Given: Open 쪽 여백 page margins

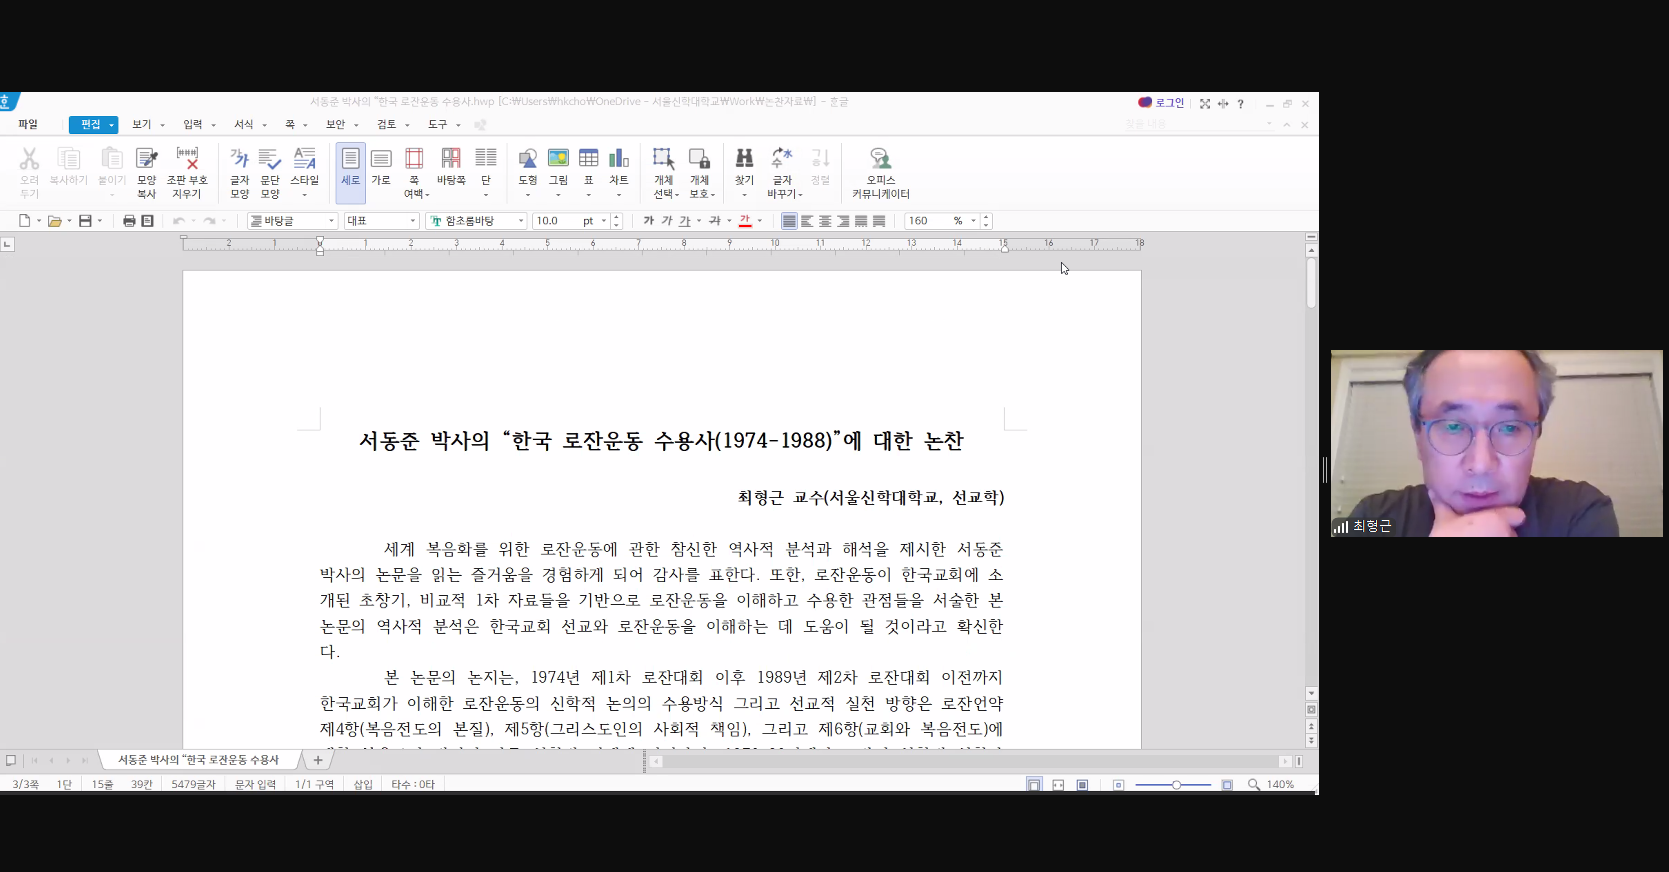Looking at the screenshot, I should coord(414,172).
